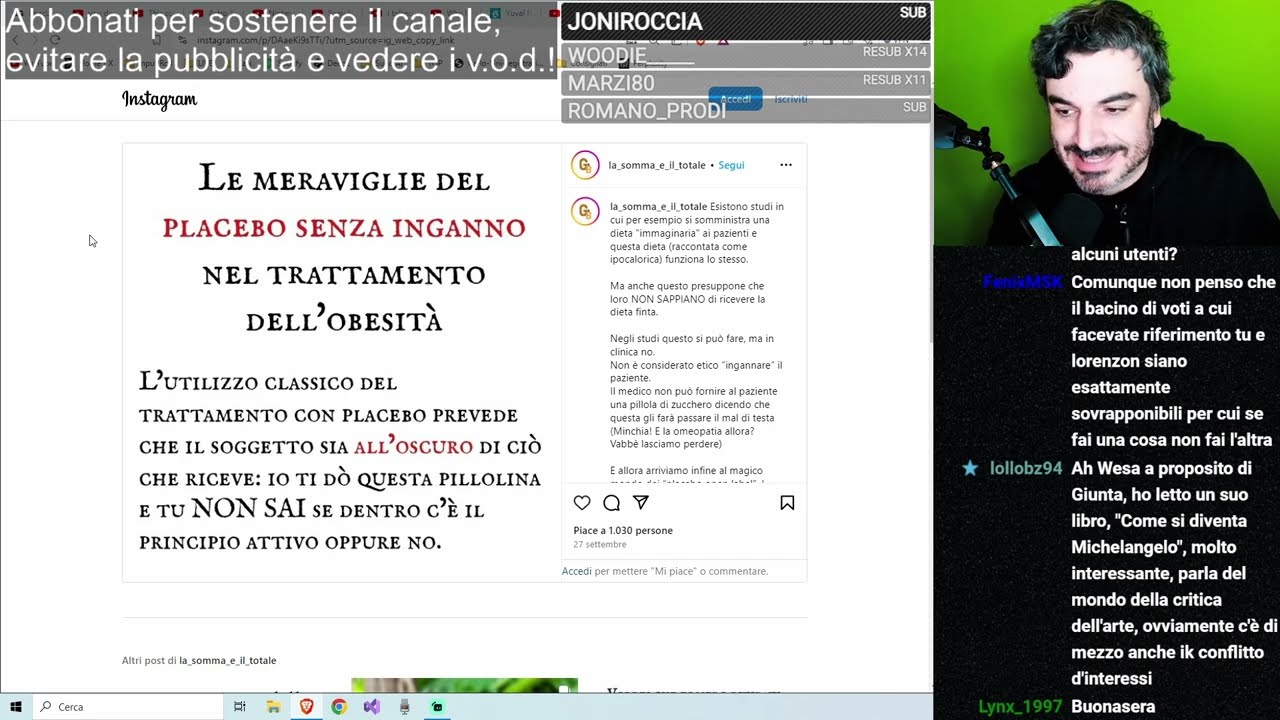1280x720 pixels.
Task: Click FenixMSK username in chat
Action: [1022, 282]
